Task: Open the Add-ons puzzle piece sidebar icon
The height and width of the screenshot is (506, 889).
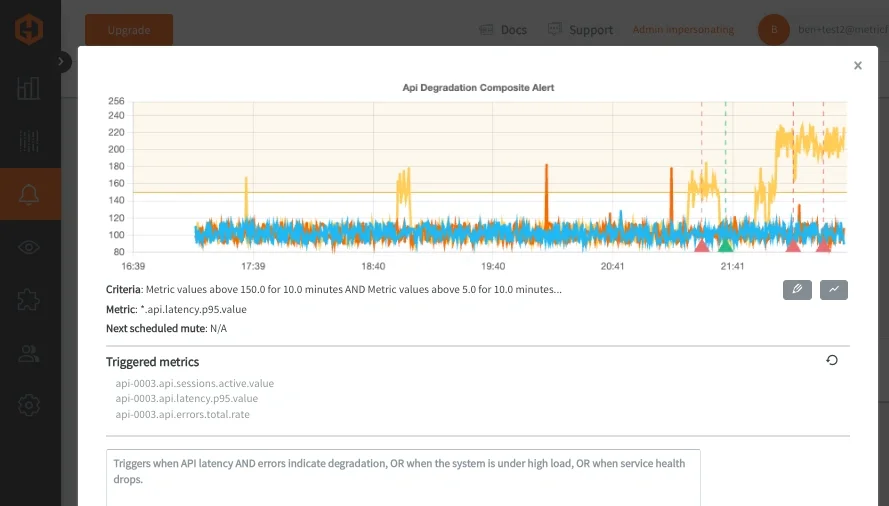Action: pyautogui.click(x=28, y=300)
